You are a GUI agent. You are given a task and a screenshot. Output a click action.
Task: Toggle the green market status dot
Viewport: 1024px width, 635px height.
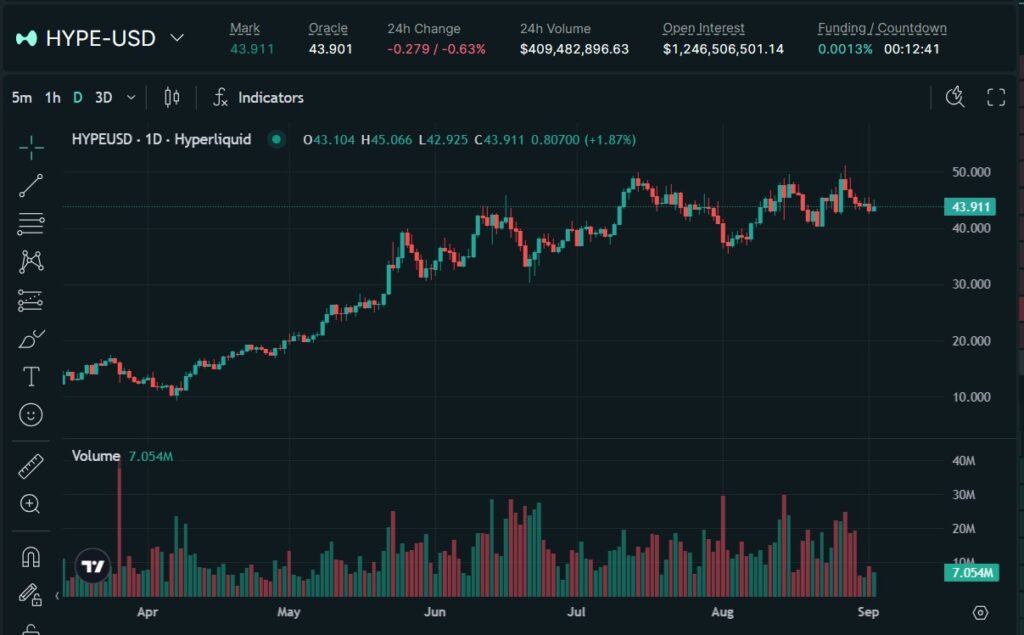click(276, 139)
